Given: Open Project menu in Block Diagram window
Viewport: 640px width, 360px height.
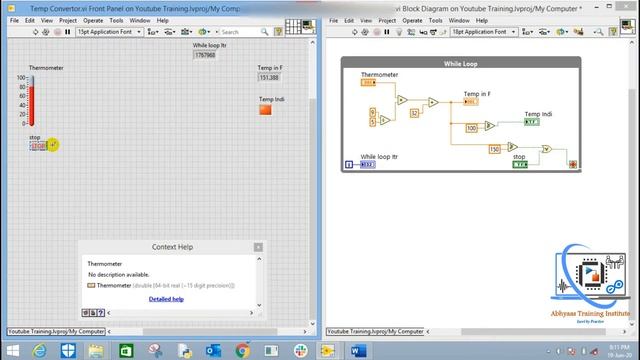Looking at the screenshot, I should click(387, 20).
